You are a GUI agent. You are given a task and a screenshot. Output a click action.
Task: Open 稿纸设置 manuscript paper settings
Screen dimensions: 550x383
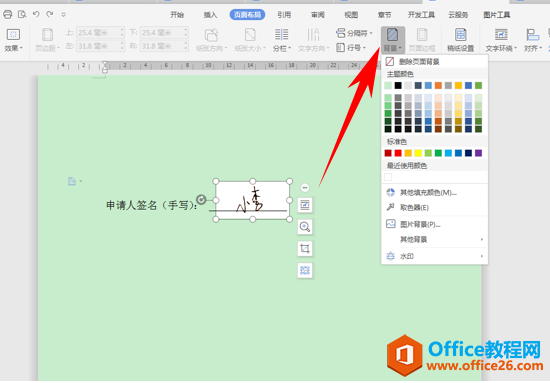coord(461,40)
